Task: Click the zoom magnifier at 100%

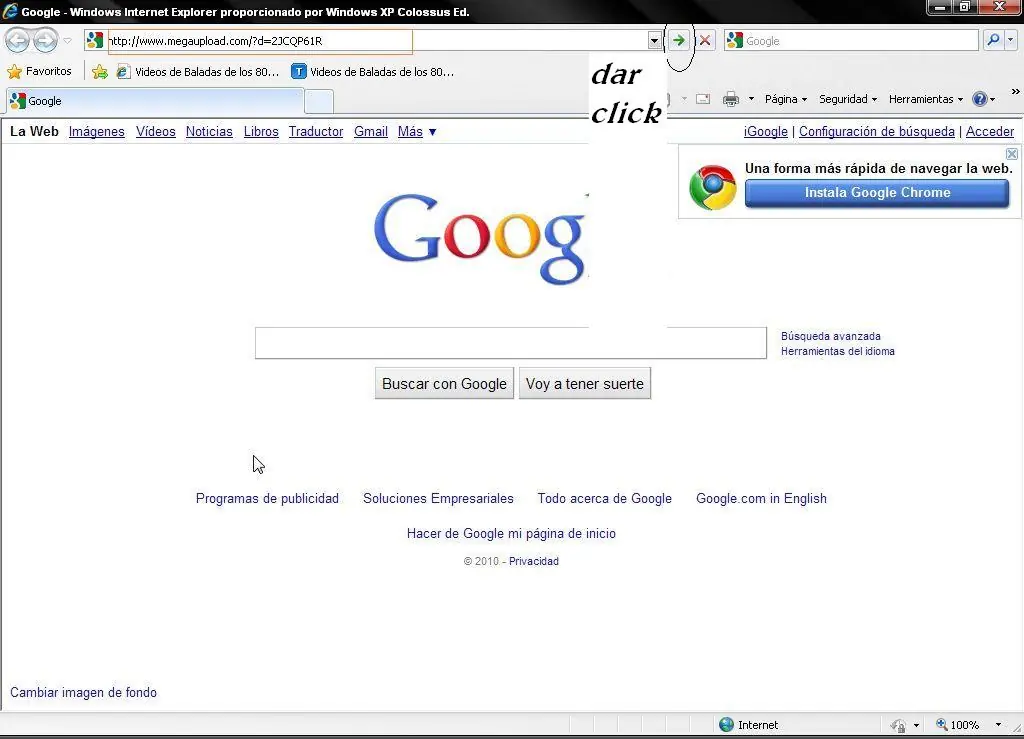Action: 942,725
